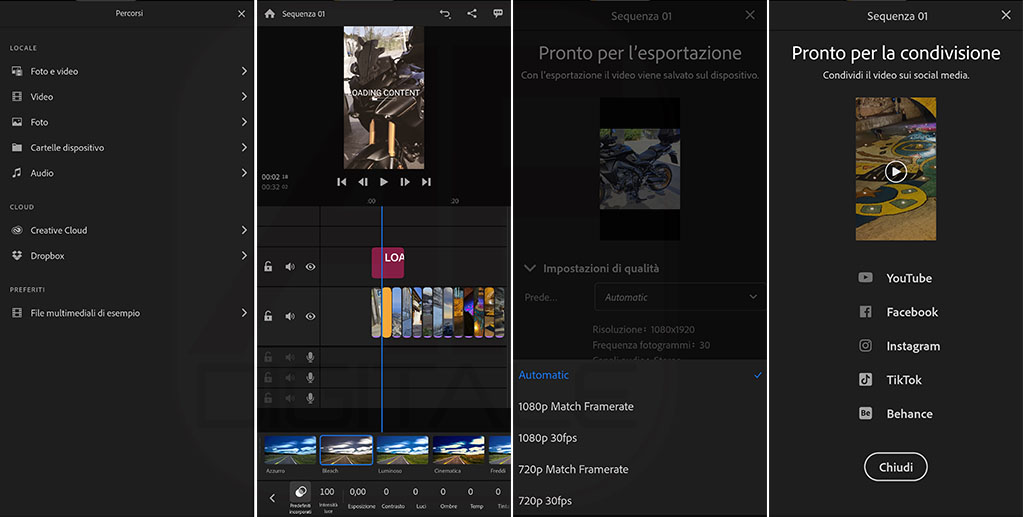Select the checked Automatic option in list

(640, 375)
